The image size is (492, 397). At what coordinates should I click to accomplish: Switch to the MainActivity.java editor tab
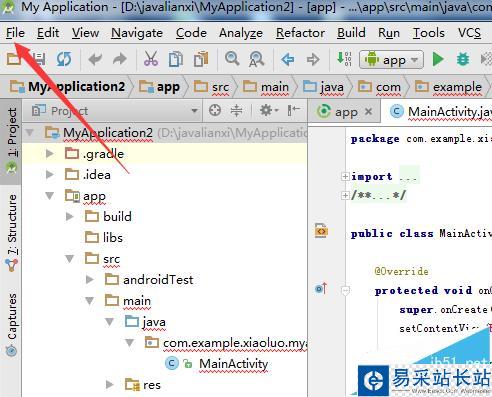point(440,112)
